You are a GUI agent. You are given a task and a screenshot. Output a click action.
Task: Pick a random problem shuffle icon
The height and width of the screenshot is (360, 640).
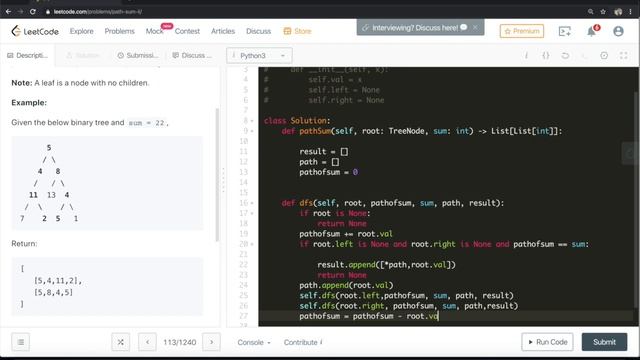tap(120, 342)
